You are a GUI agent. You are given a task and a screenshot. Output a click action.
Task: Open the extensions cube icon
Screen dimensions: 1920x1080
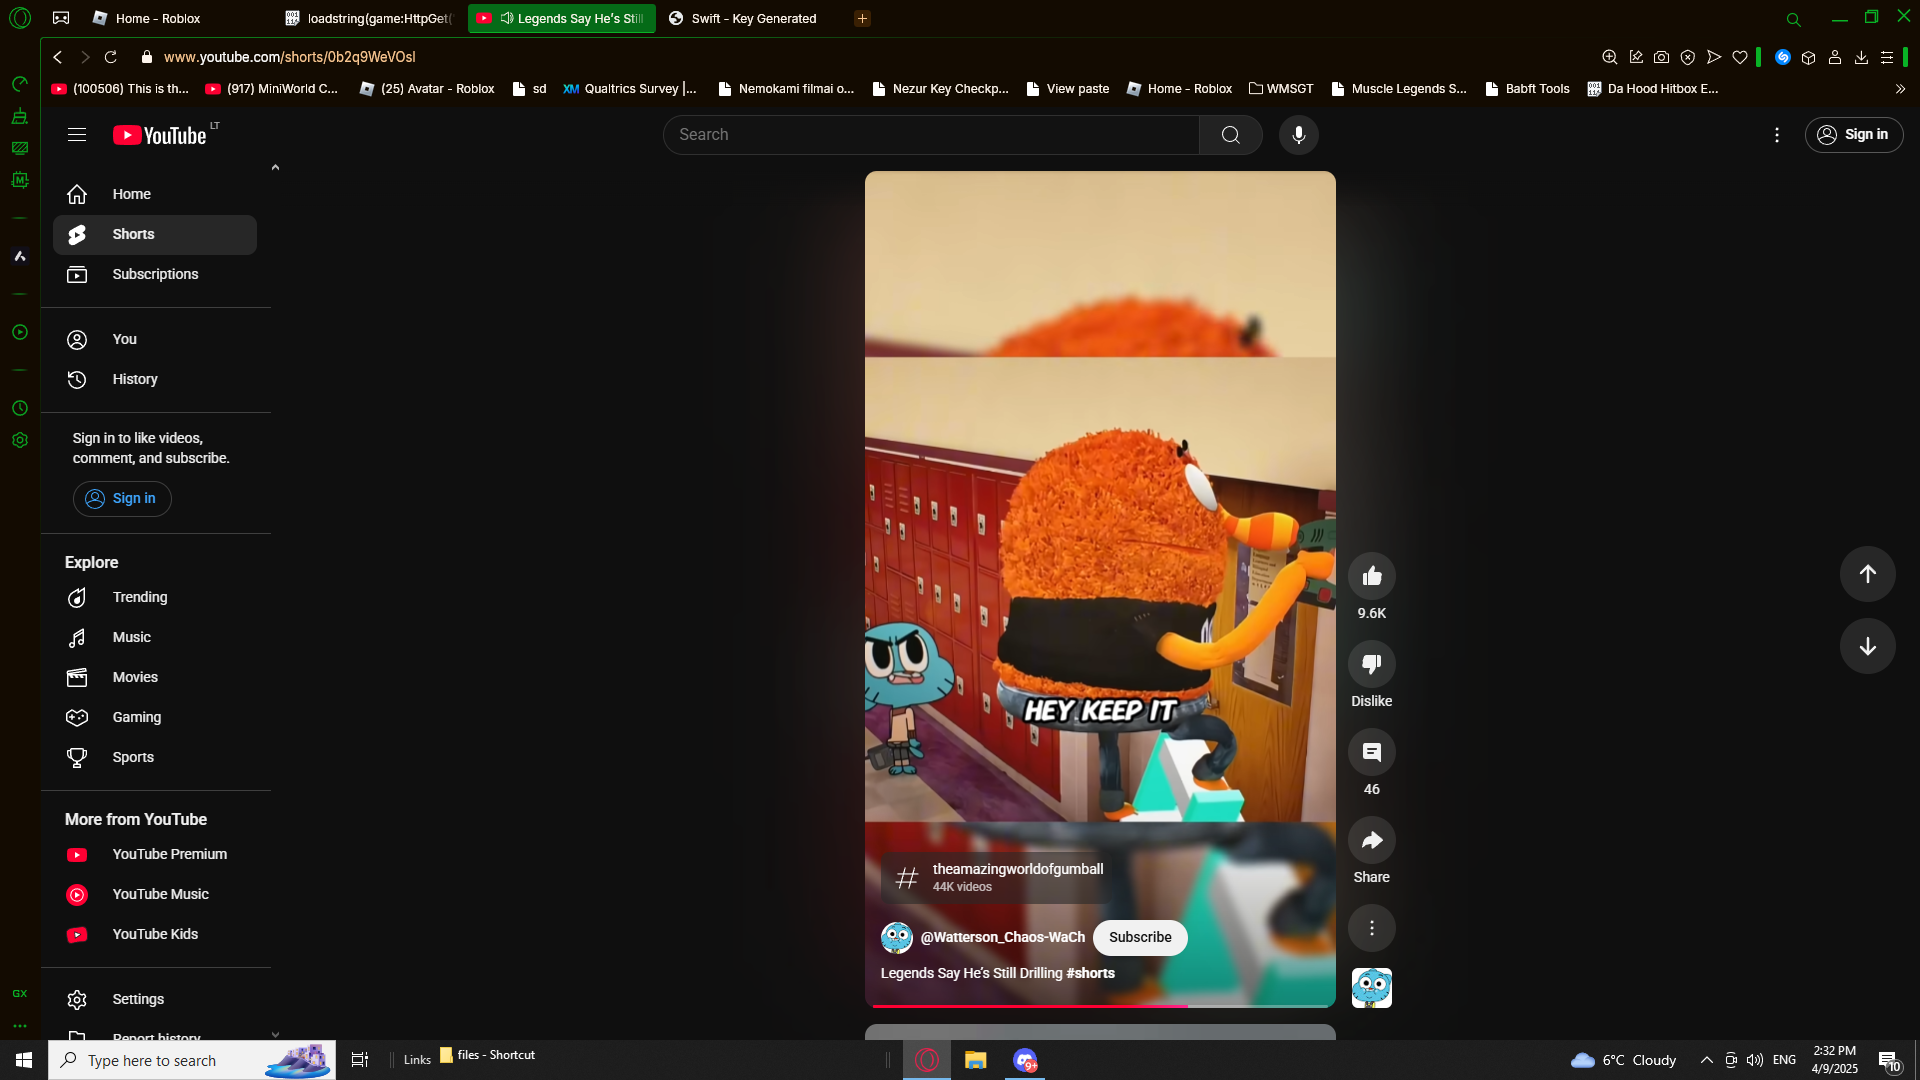tap(1808, 57)
